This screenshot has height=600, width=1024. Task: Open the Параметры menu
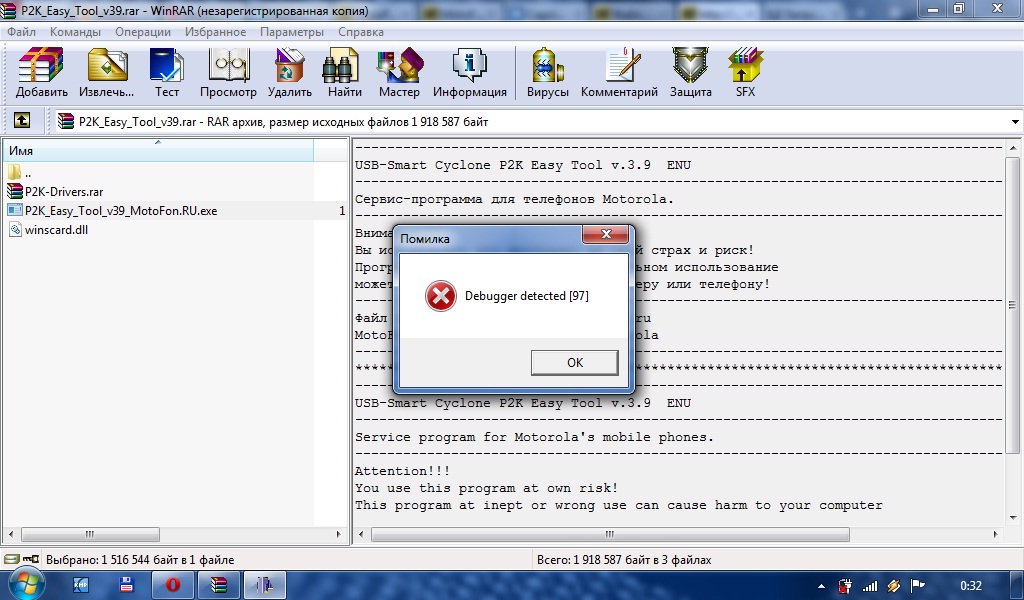(x=292, y=32)
